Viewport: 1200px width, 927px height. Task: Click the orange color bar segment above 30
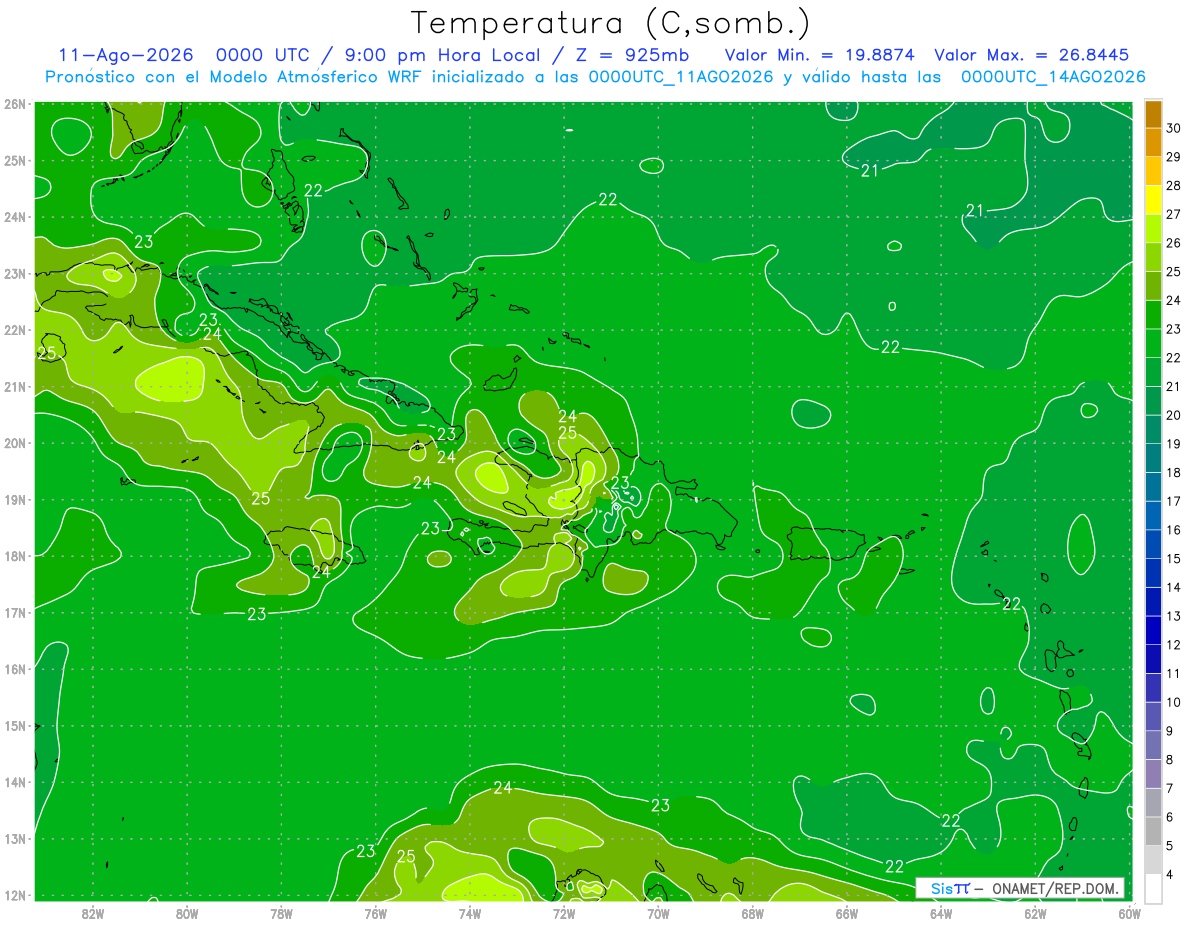pyautogui.click(x=1154, y=114)
